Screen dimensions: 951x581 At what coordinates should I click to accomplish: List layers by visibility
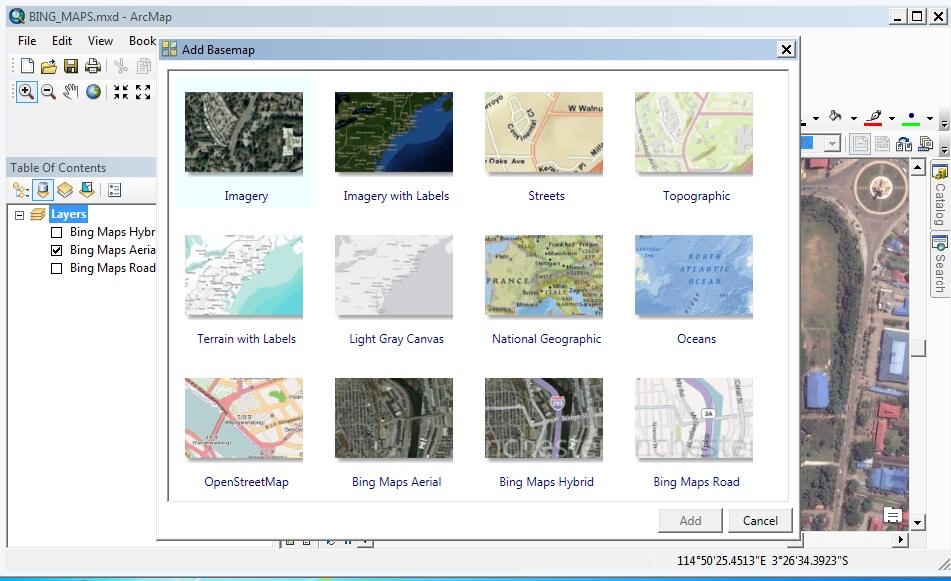pyautogui.click(x=65, y=190)
